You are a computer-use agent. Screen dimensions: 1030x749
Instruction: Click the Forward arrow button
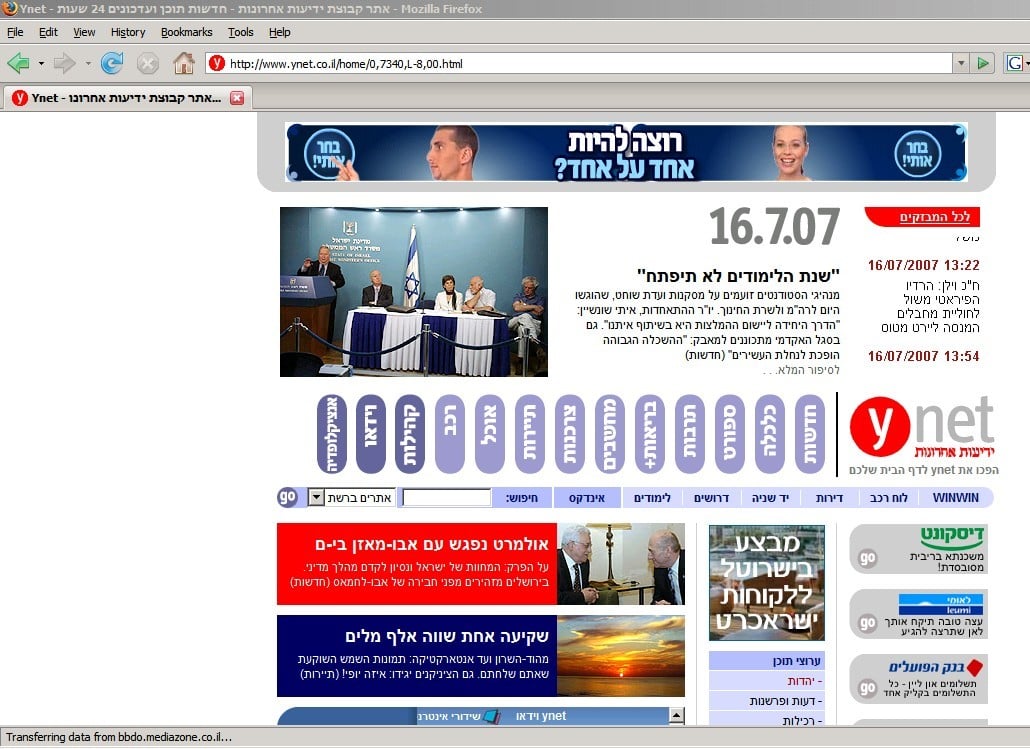(x=64, y=64)
